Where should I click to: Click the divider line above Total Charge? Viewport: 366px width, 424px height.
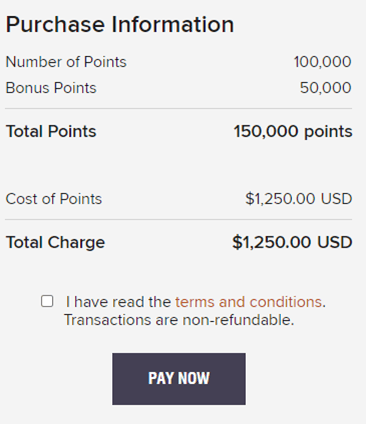coord(178,219)
